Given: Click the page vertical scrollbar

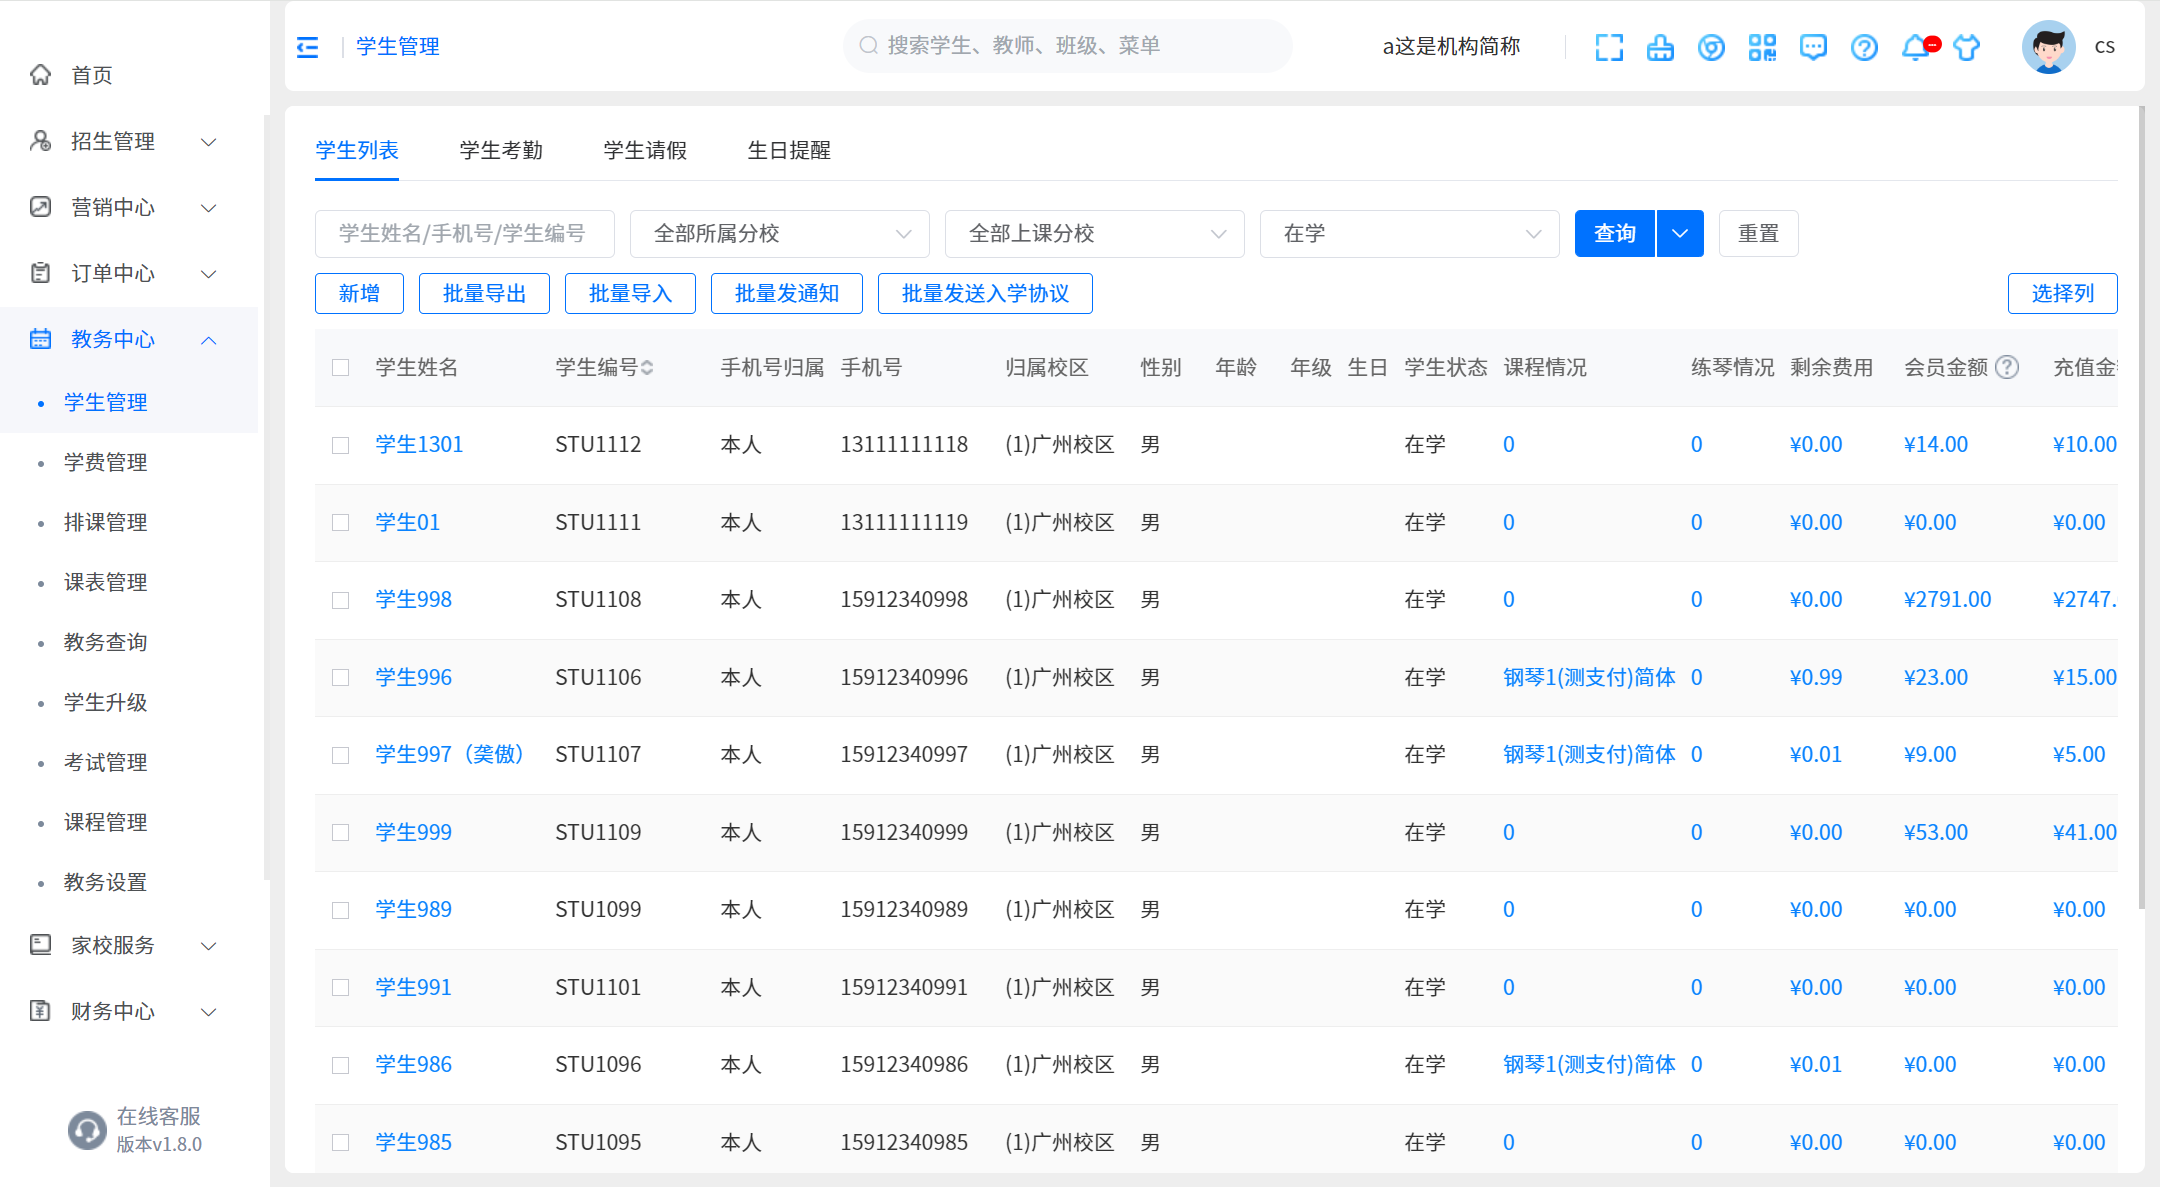Looking at the screenshot, I should (x=2141, y=508).
